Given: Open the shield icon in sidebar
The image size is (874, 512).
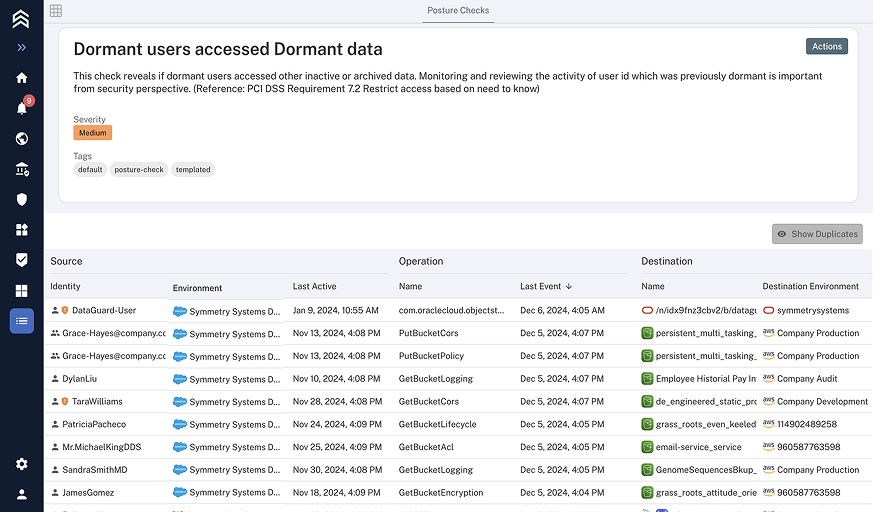Looking at the screenshot, I should pyautogui.click(x=21, y=200).
